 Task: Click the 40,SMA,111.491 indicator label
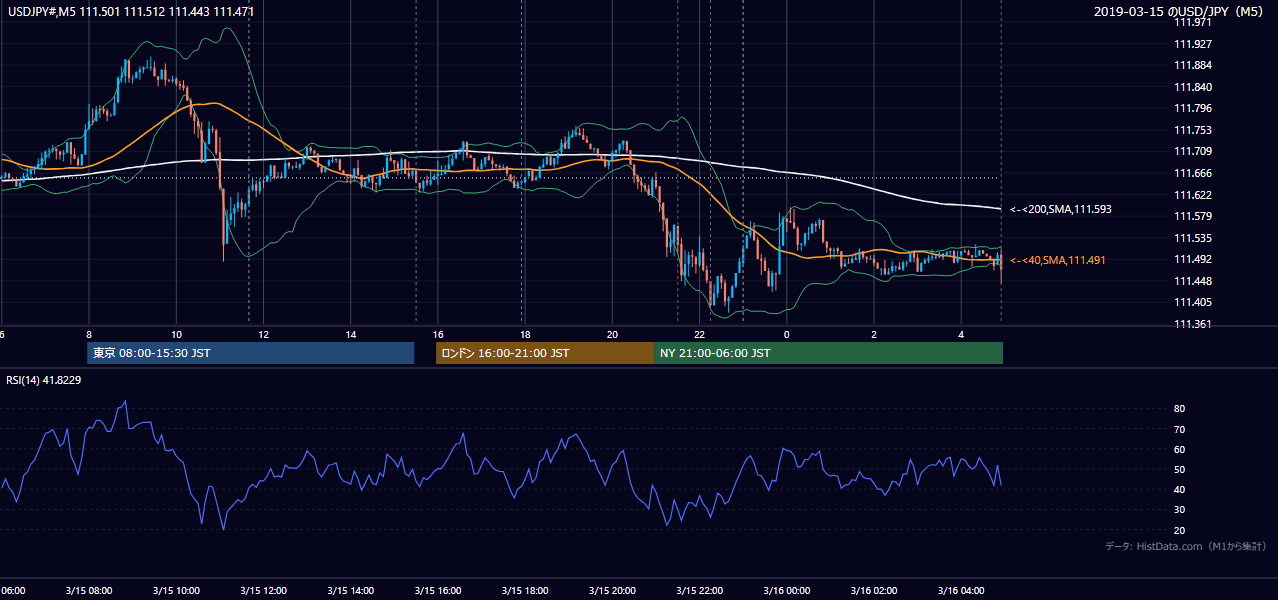click(1058, 260)
